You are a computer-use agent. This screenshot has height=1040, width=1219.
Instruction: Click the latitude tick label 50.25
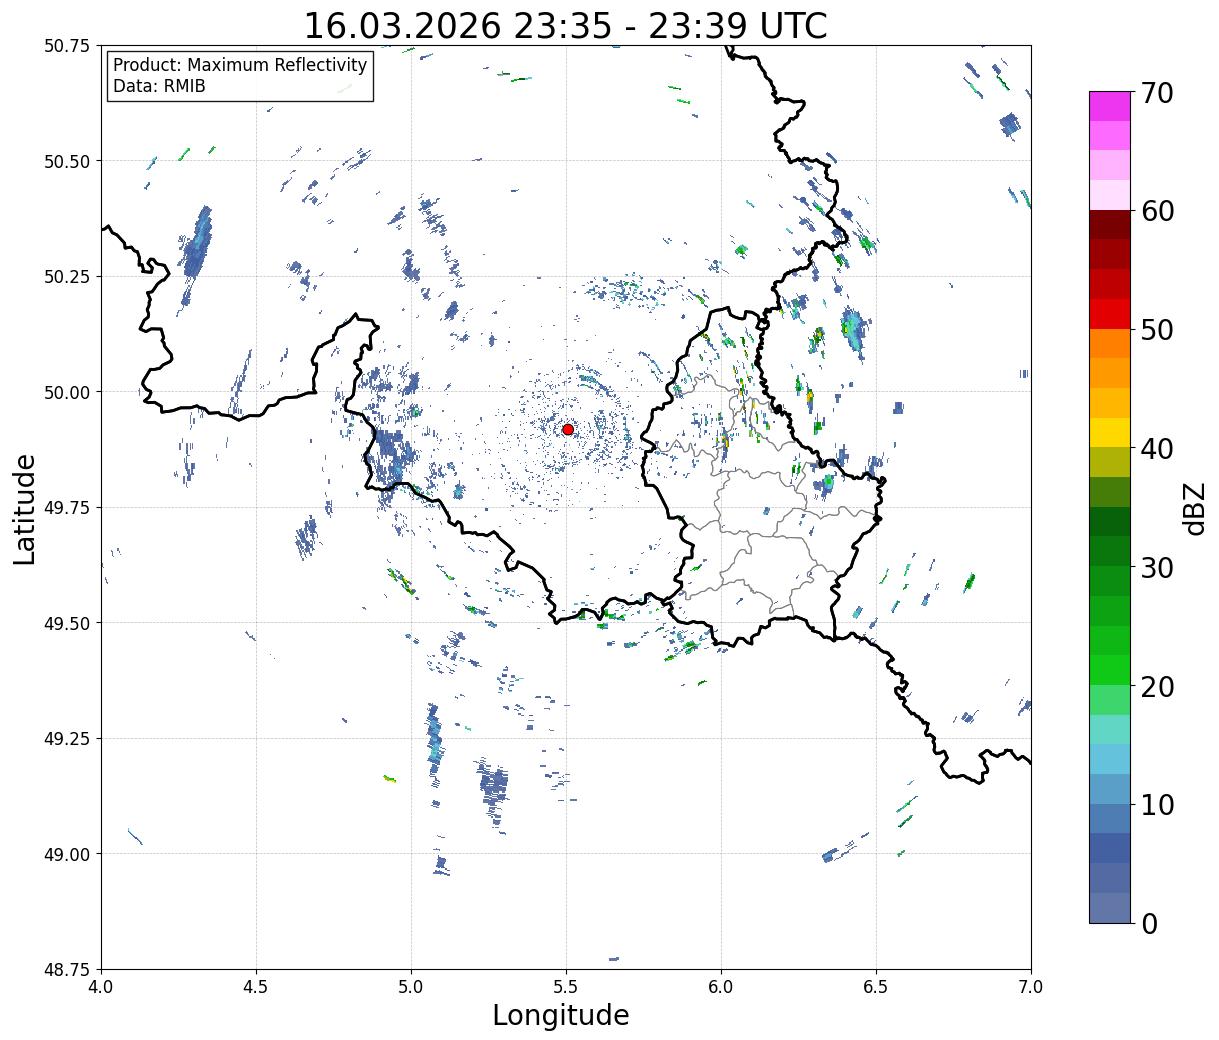[x=66, y=277]
